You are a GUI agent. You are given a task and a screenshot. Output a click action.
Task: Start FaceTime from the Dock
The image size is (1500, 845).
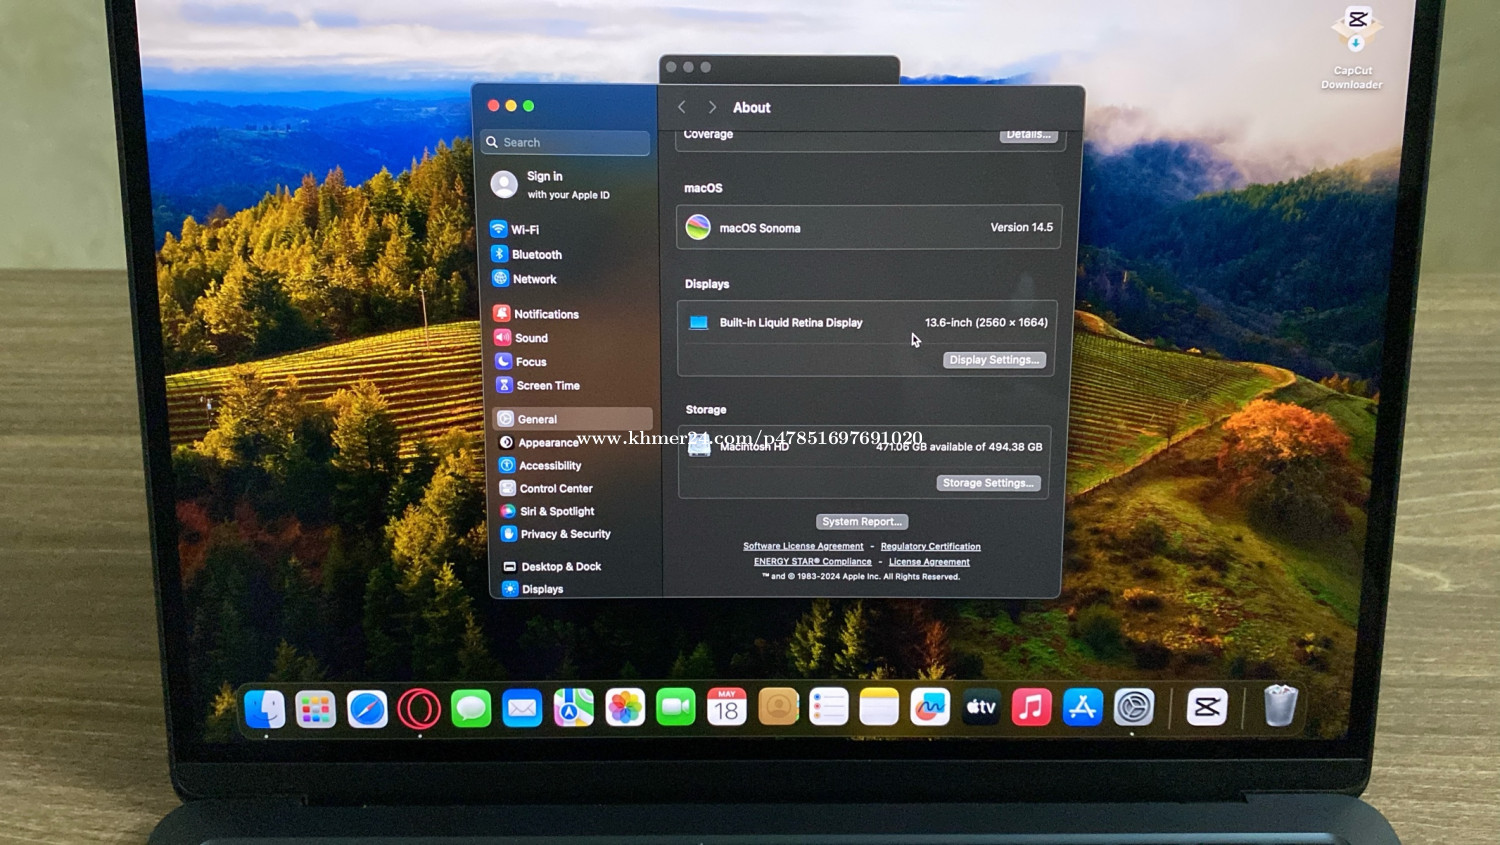click(x=676, y=708)
